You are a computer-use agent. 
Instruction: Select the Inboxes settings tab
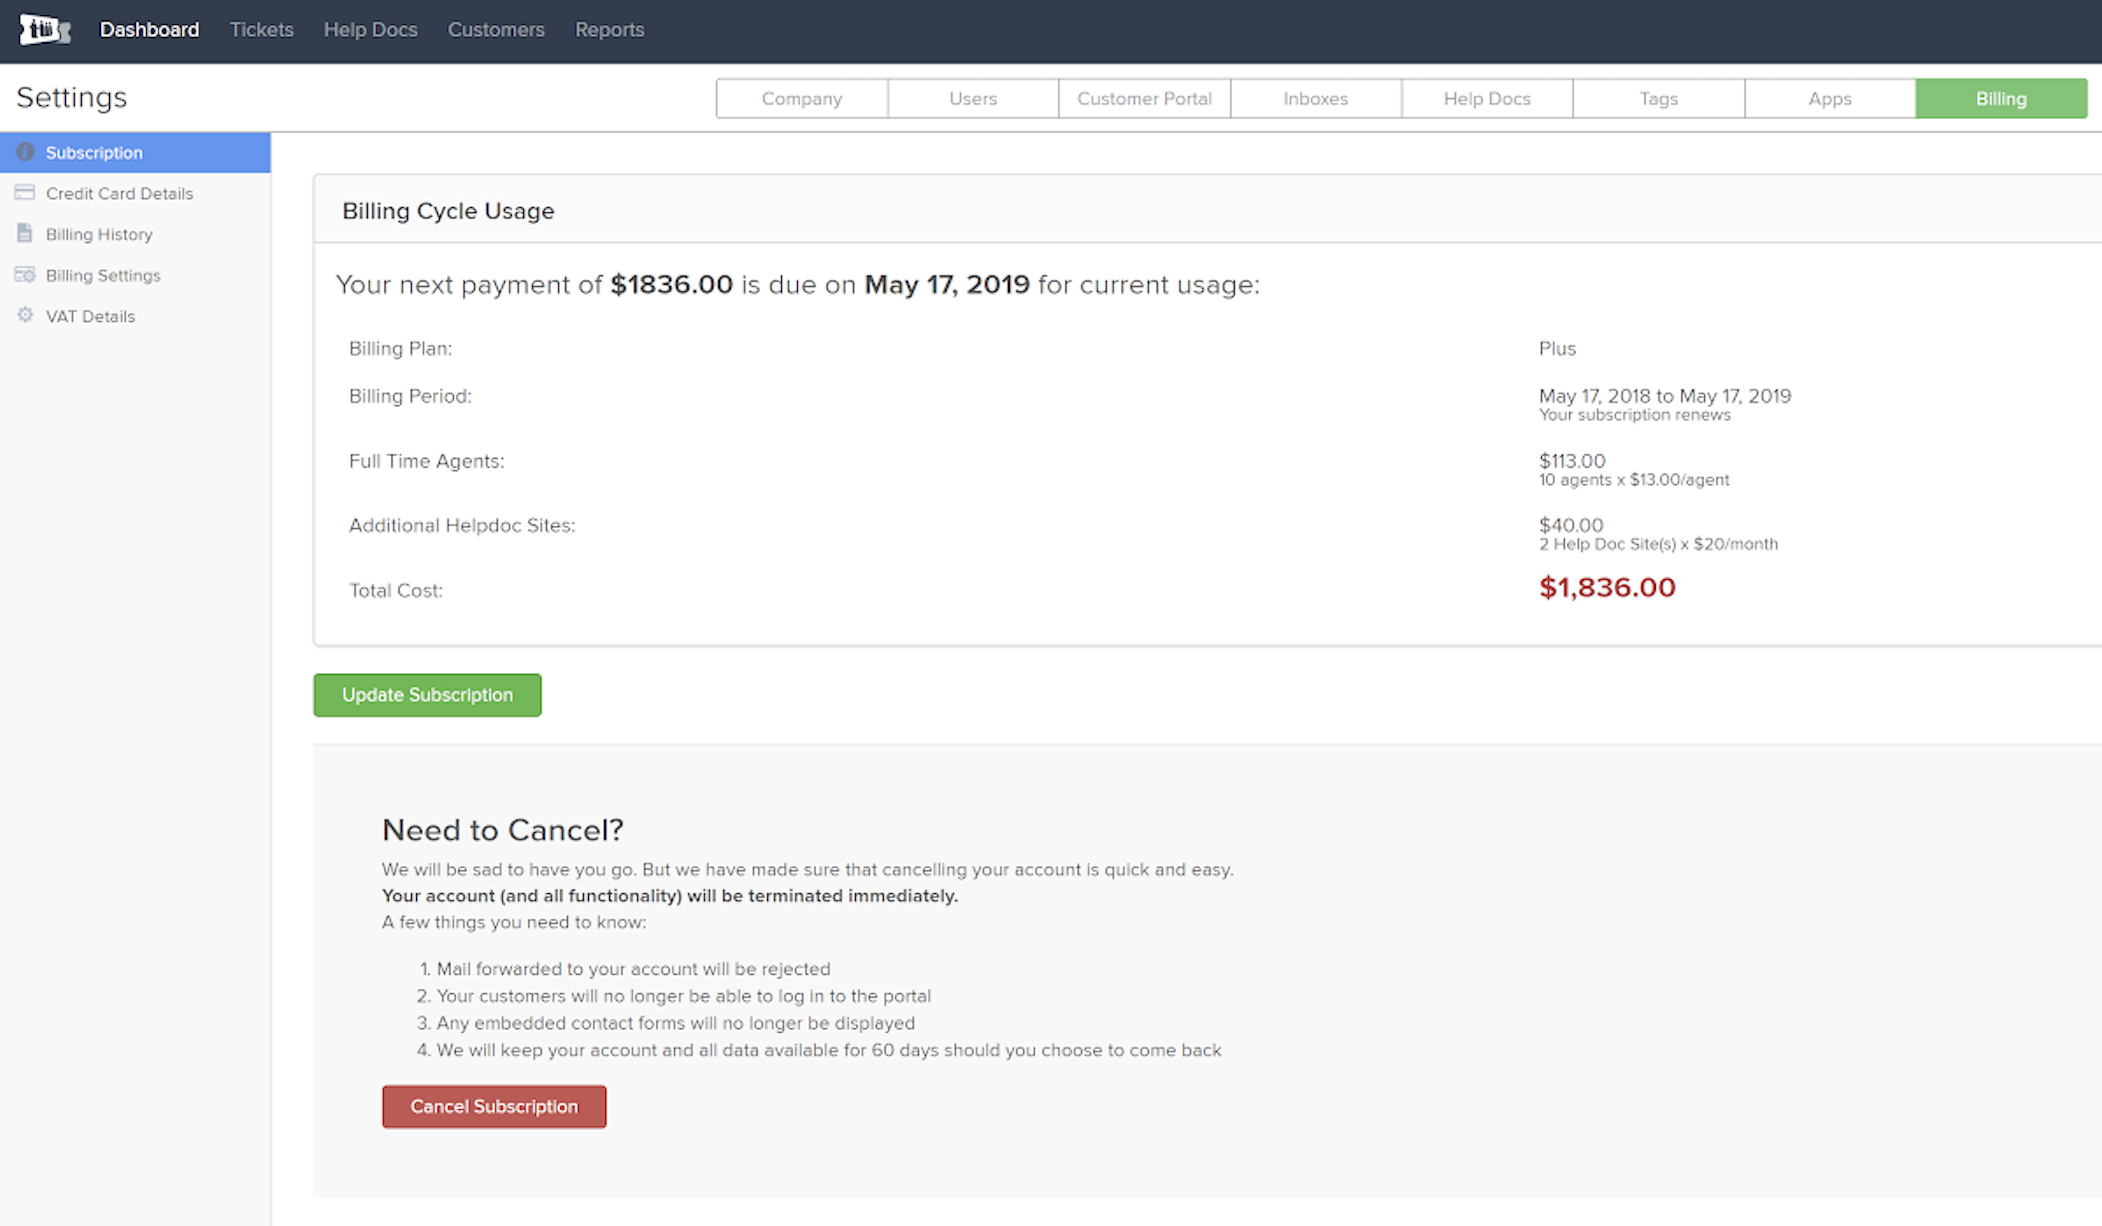pos(1315,99)
